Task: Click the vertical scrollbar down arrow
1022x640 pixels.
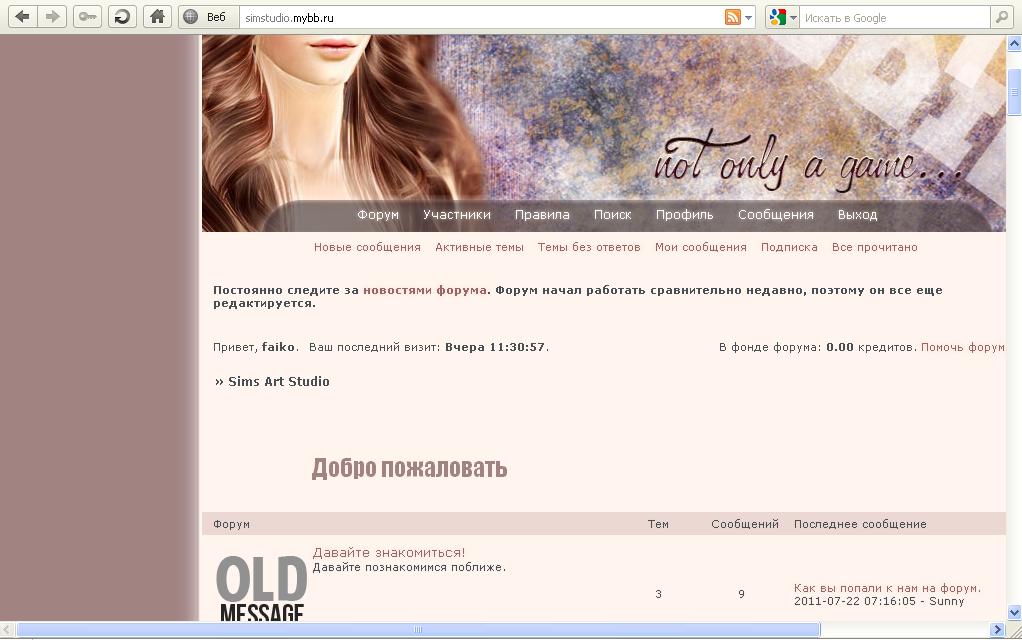Action: 1014,612
